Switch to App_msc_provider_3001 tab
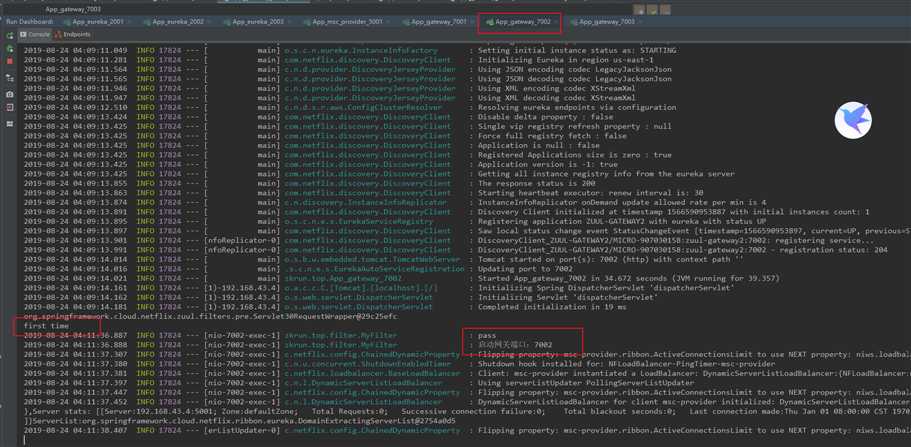The width and height of the screenshot is (911, 447). (x=347, y=22)
